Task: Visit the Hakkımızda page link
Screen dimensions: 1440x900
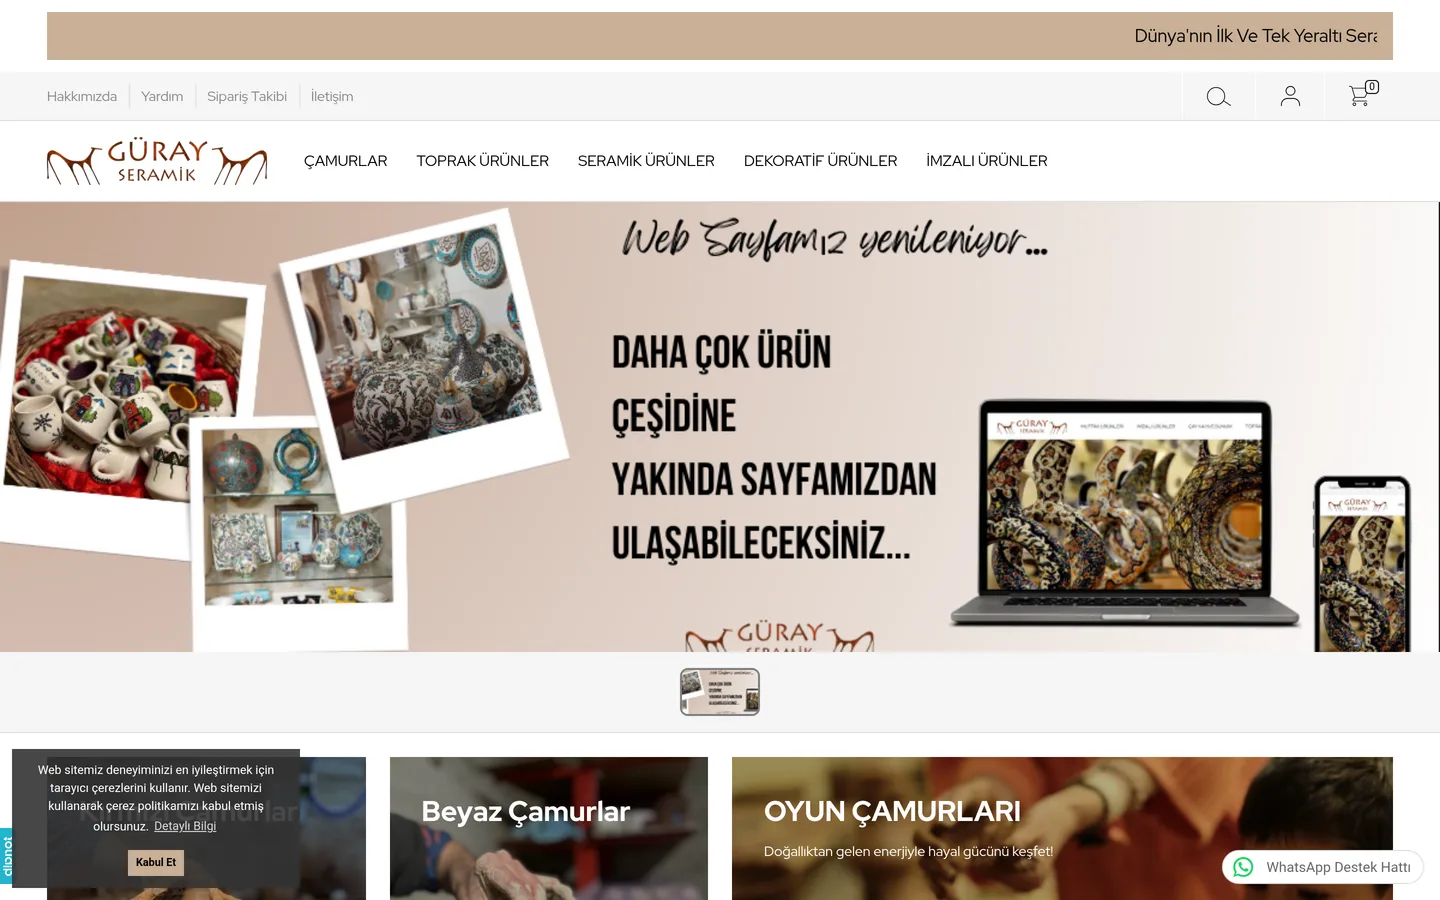Action: point(82,97)
